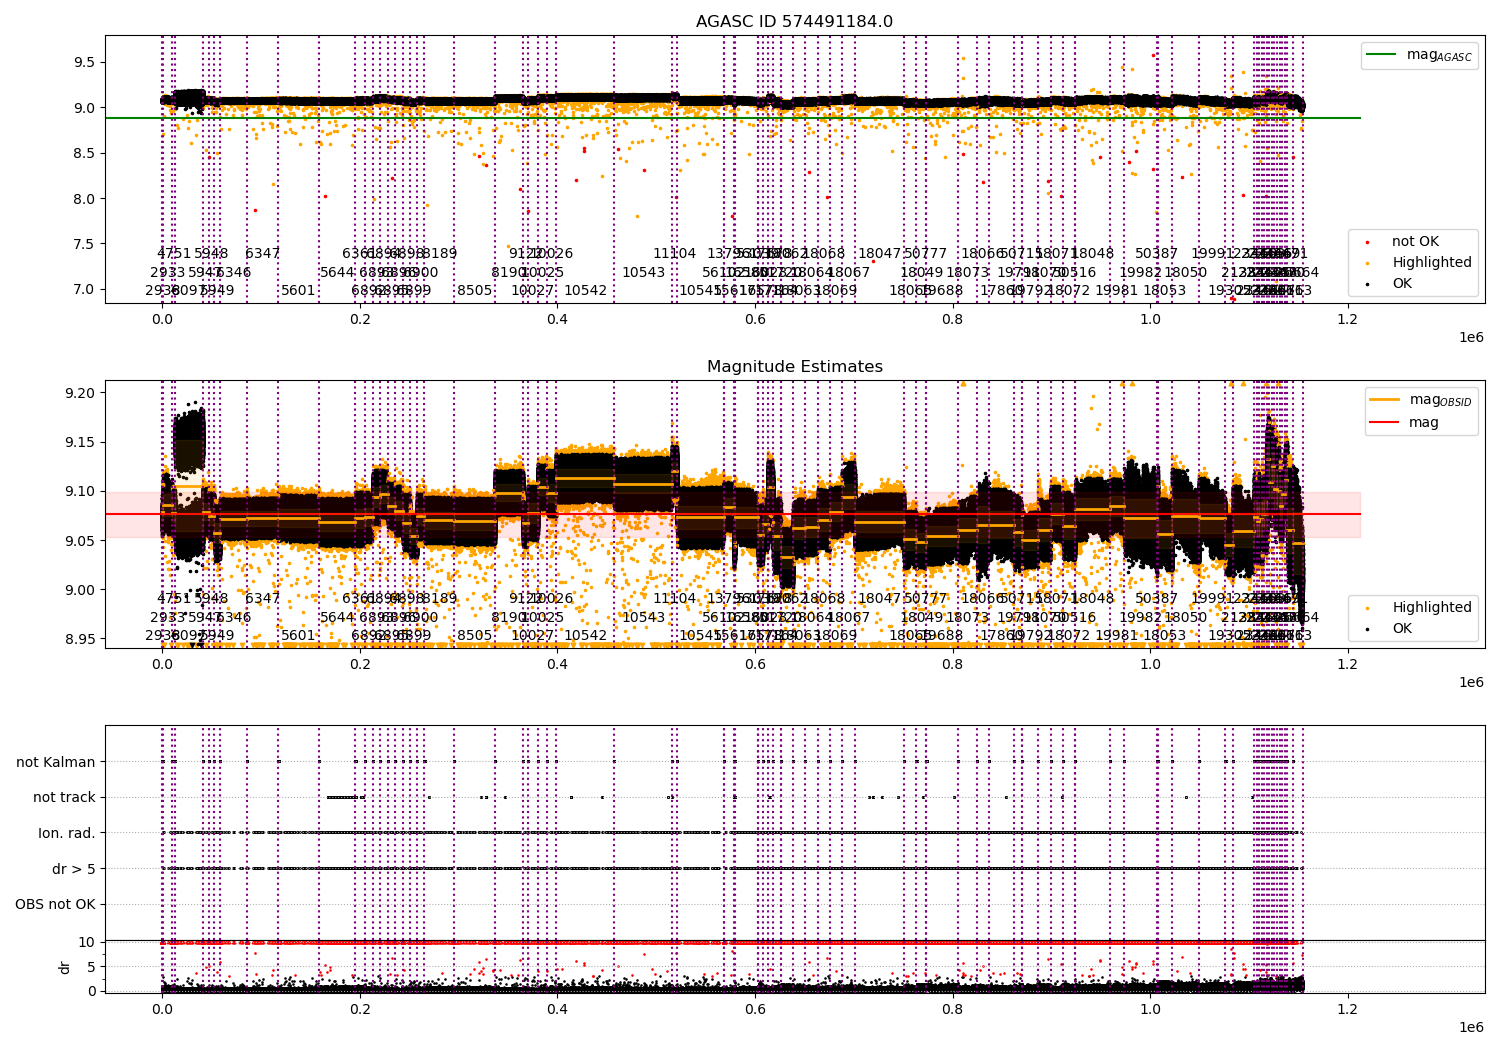Click the '5' tick on dr axis
The height and width of the screenshot is (1050, 1500).
(x=91, y=966)
